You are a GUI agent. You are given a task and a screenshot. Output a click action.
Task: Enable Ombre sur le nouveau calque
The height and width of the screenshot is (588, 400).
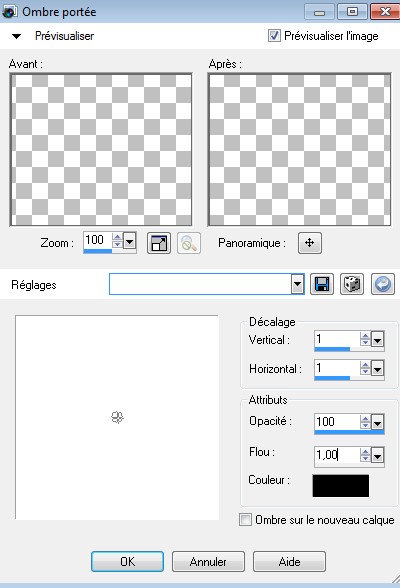point(245,520)
